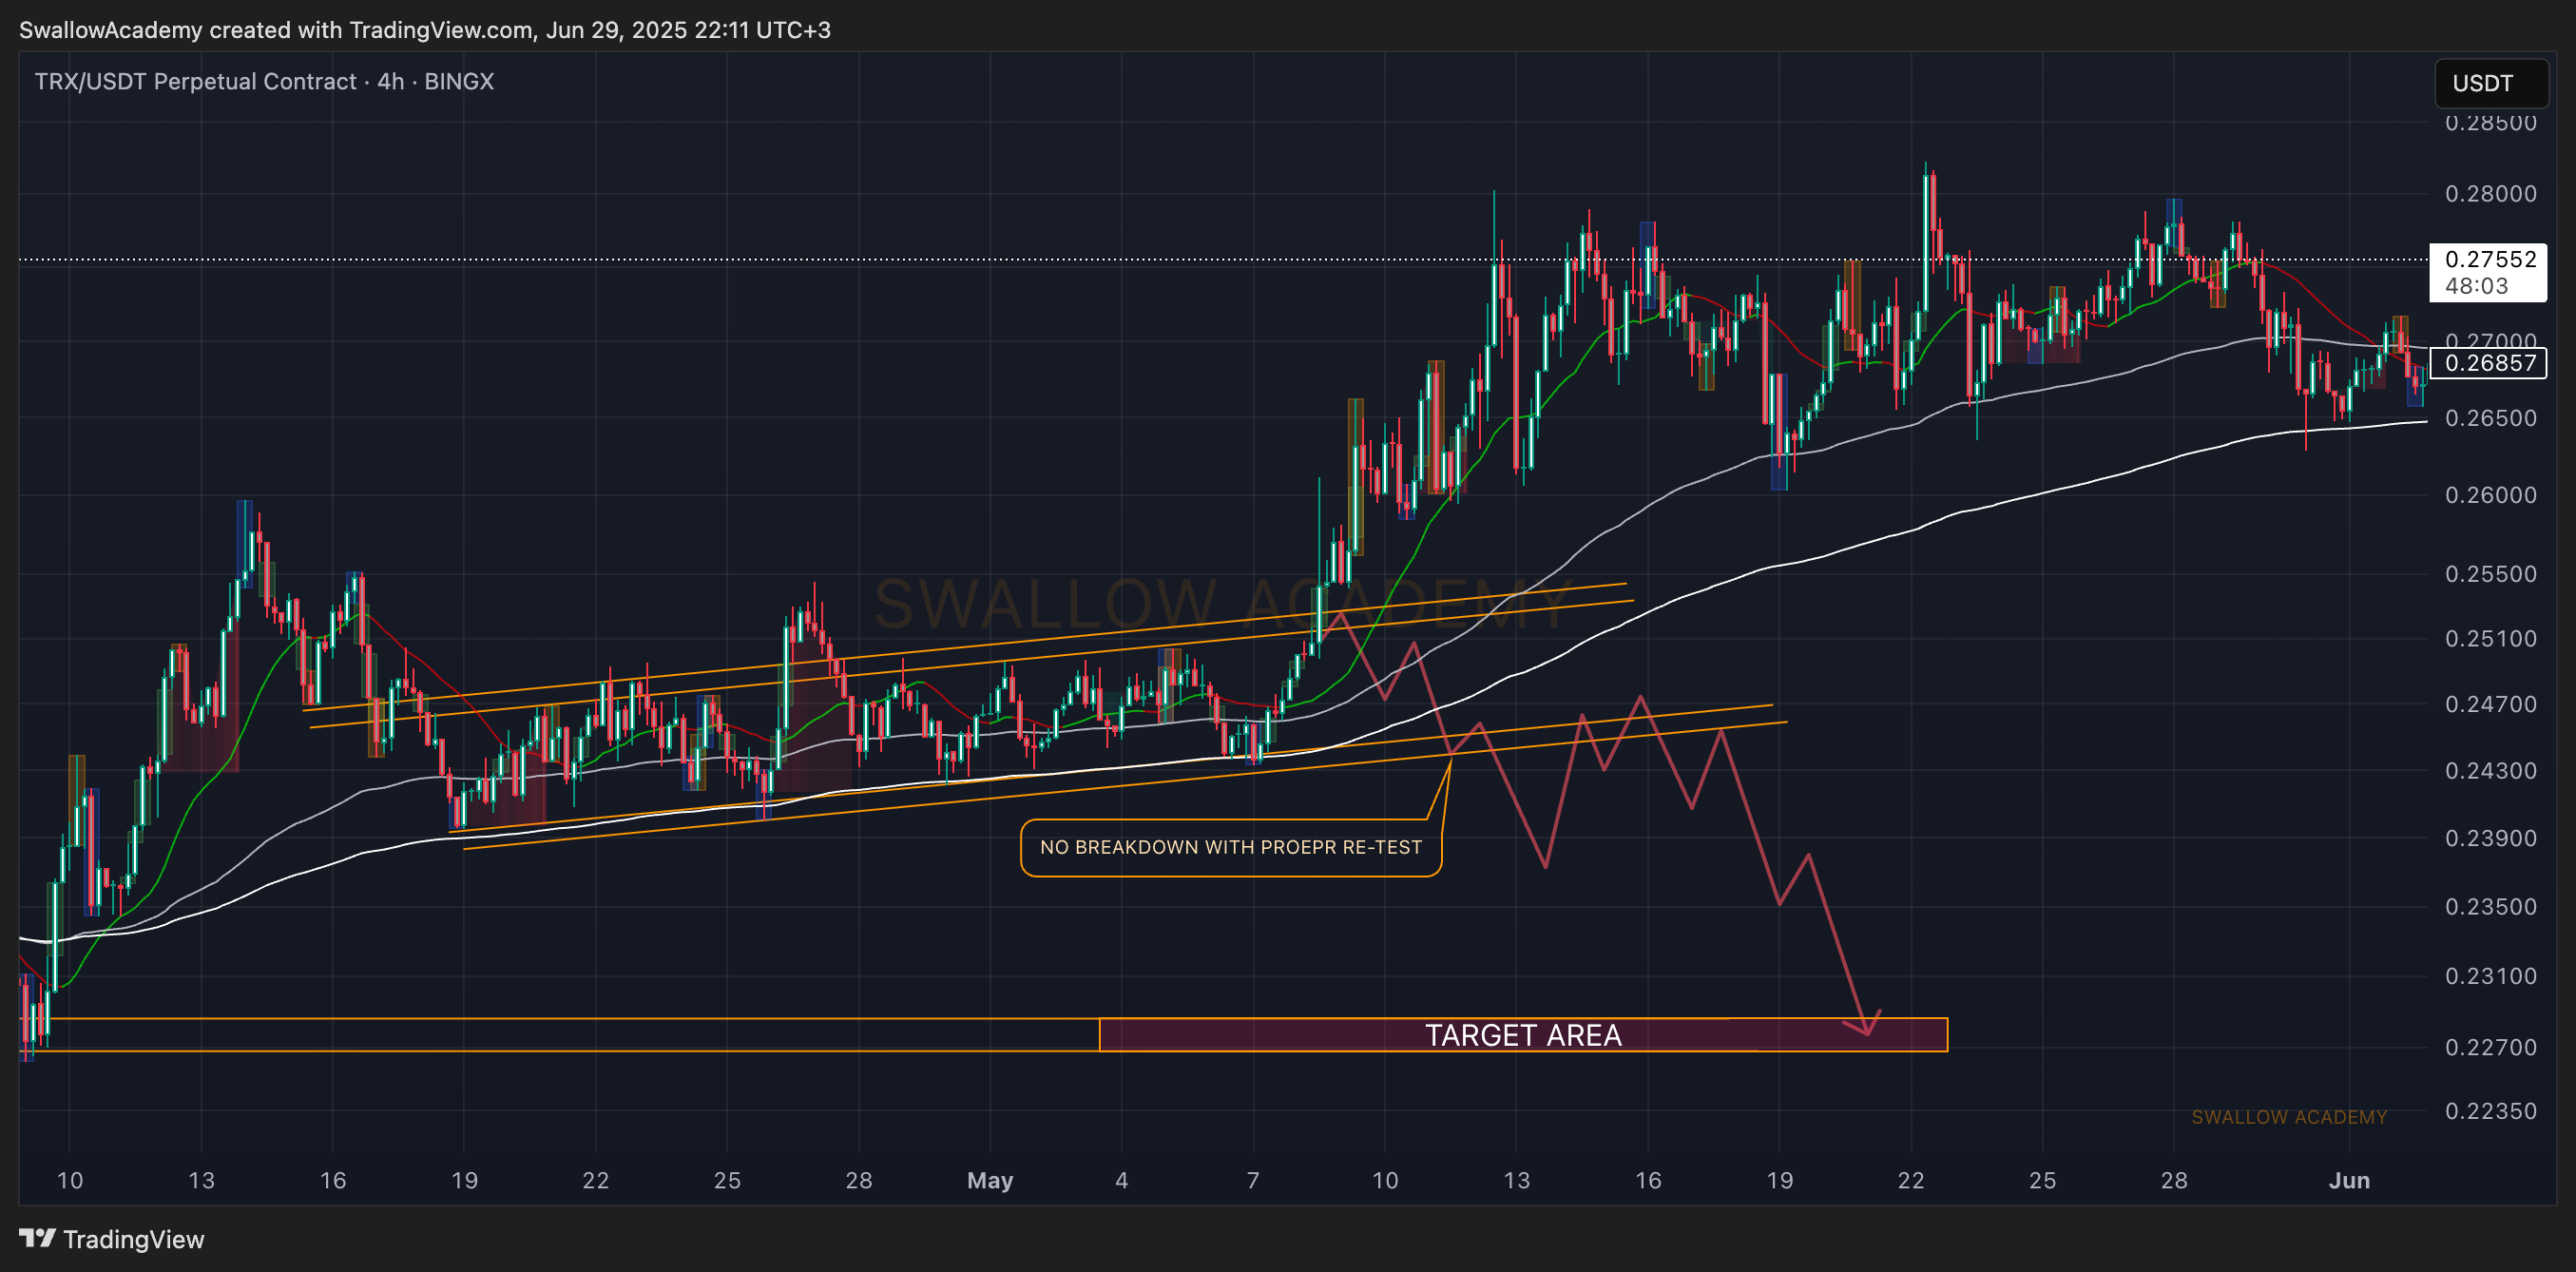Click date 28 before the May label
The width and height of the screenshot is (2576, 1272).
click(x=859, y=1180)
